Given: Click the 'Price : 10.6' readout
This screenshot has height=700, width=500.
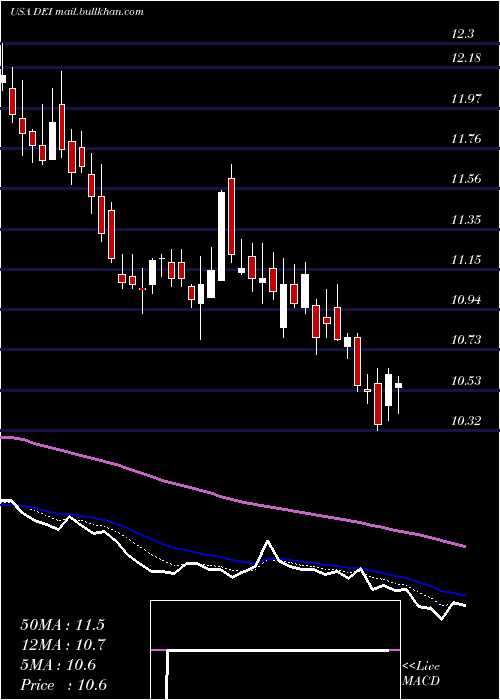Looking at the screenshot, I should [63, 685].
